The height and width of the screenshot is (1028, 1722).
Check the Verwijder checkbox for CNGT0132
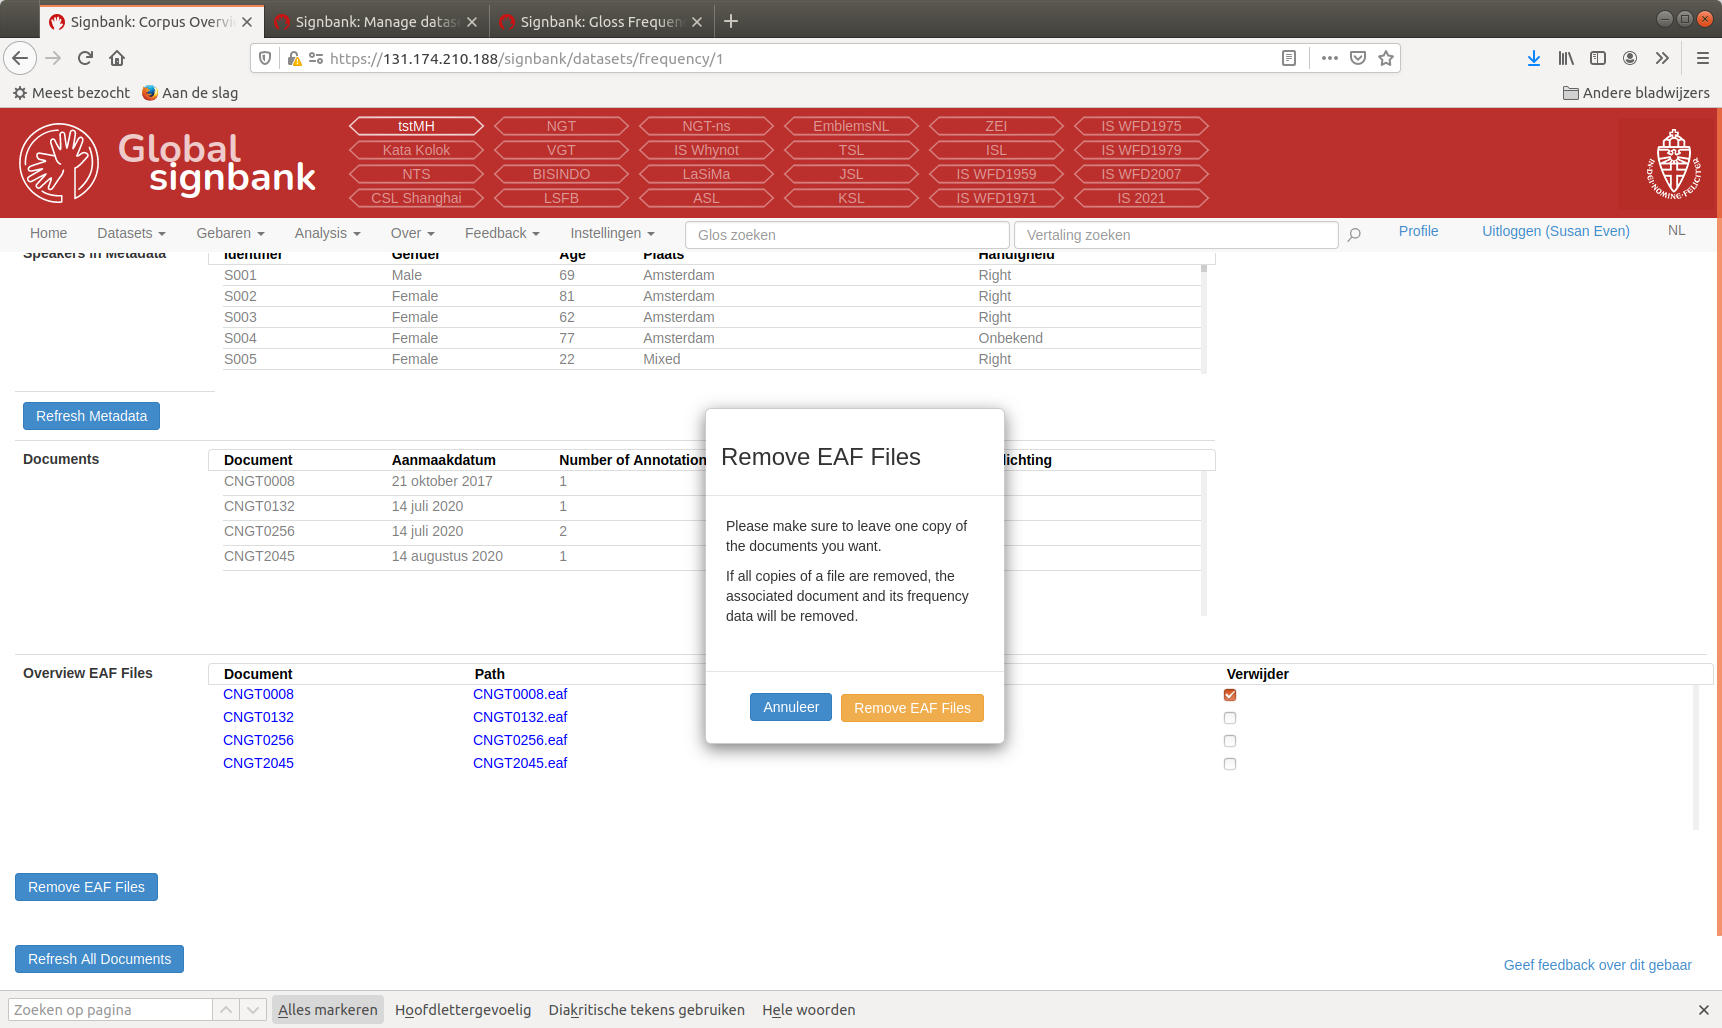point(1229,717)
